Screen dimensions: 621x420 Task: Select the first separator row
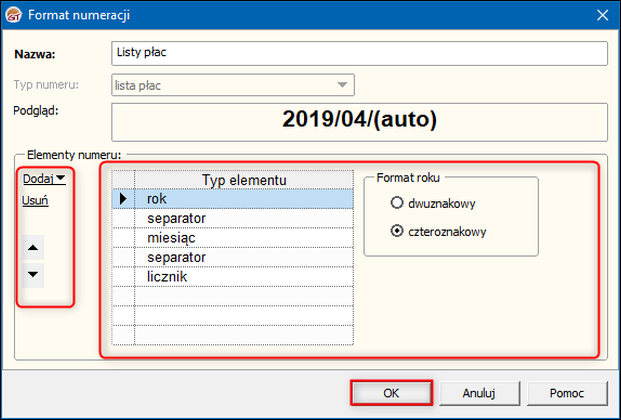pyautogui.click(x=244, y=218)
